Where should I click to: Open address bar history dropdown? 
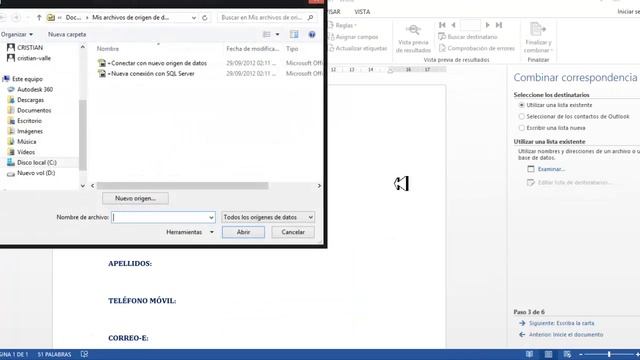pos(193,18)
